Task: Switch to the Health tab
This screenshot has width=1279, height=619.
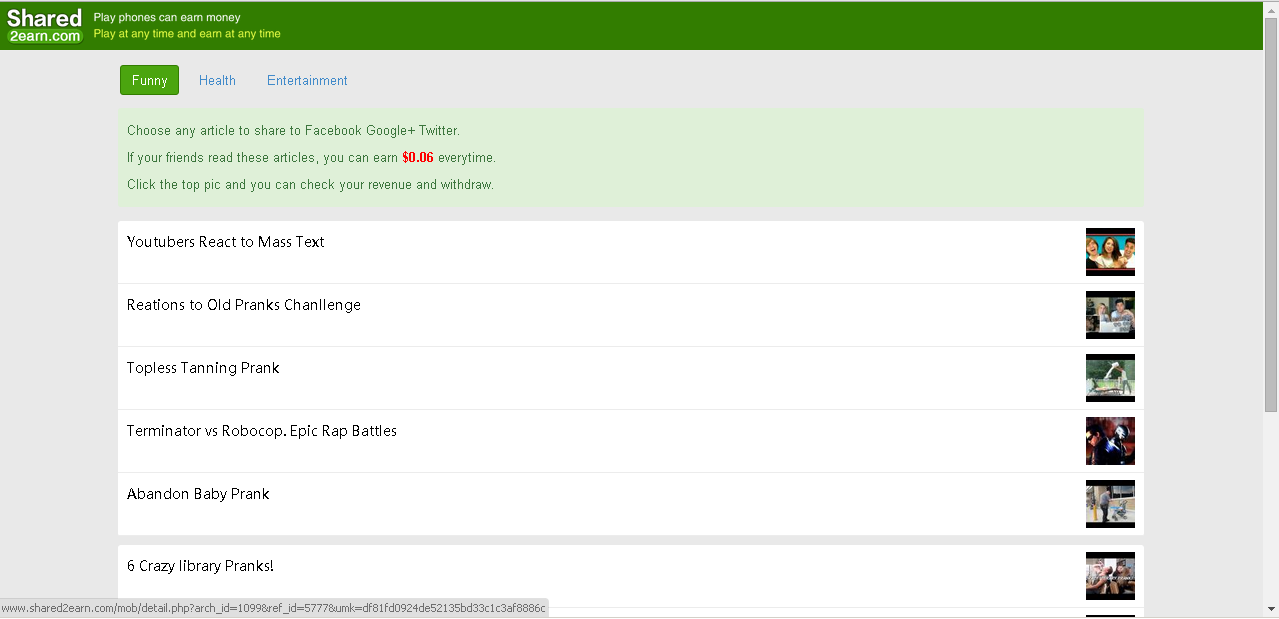Action: 217,80
